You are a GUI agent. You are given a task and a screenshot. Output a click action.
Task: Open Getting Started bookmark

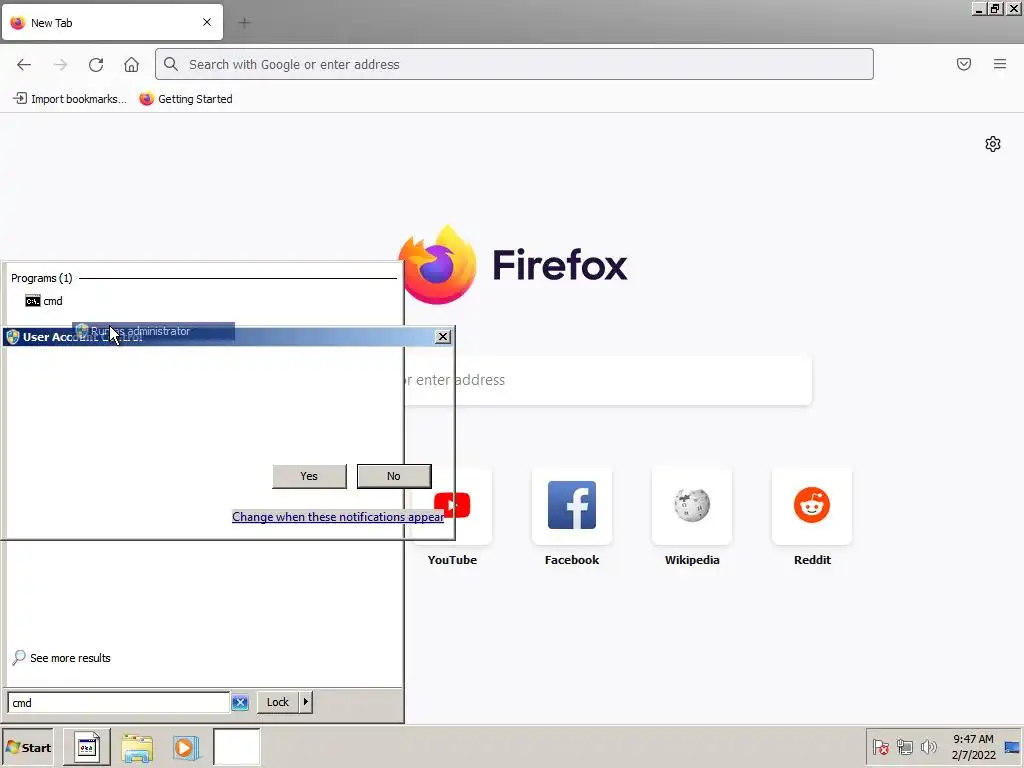(x=186, y=99)
